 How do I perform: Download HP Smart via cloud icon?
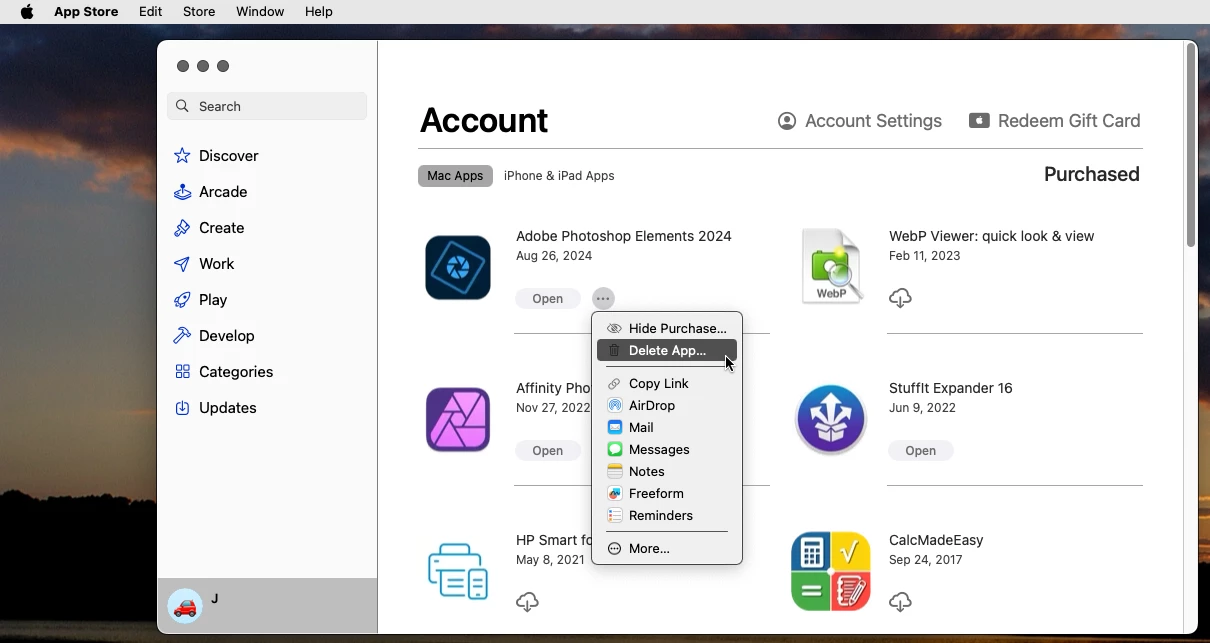point(527,602)
